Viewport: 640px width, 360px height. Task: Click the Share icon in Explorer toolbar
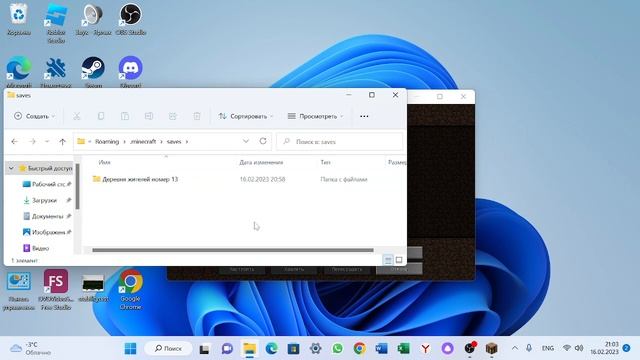point(173,116)
